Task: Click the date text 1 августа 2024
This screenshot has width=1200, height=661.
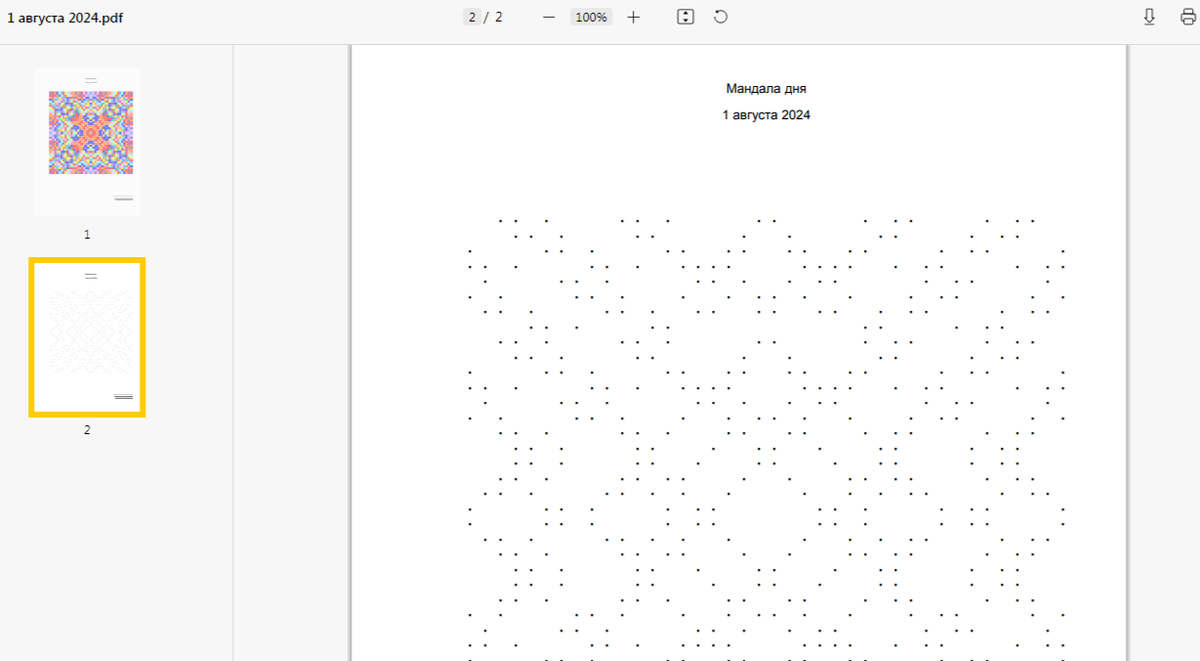Action: [766, 115]
